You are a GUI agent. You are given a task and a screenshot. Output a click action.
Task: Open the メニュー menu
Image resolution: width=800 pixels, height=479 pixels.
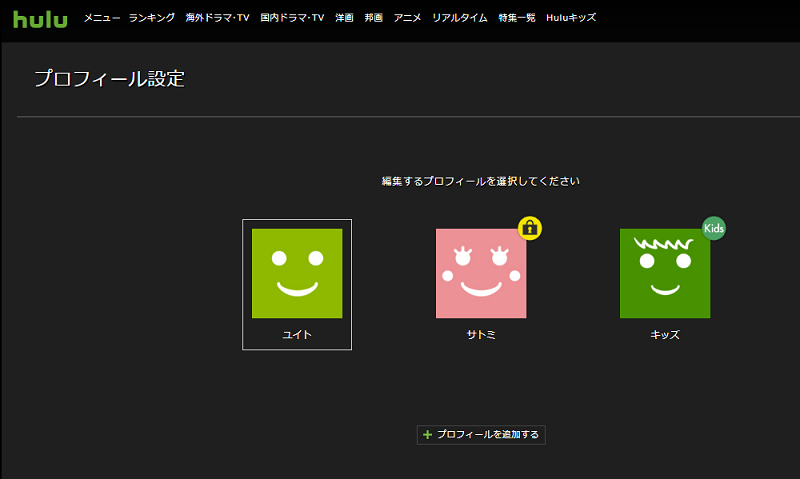(x=102, y=18)
